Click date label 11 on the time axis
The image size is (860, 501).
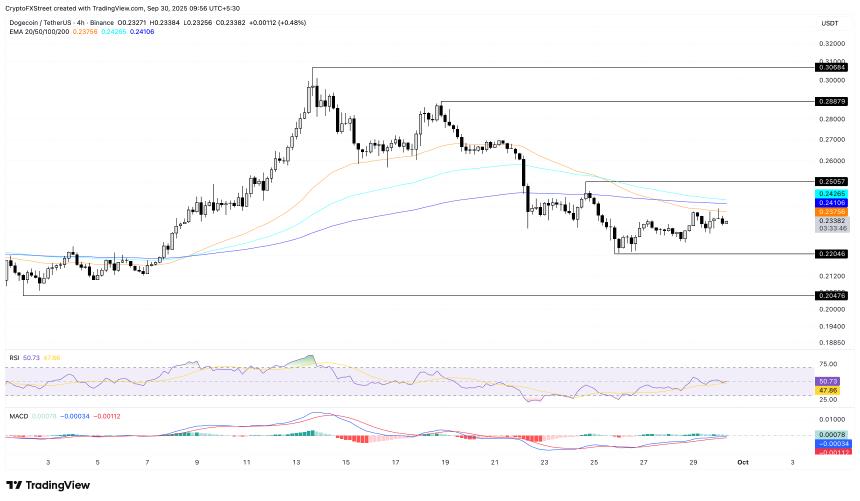point(247,463)
